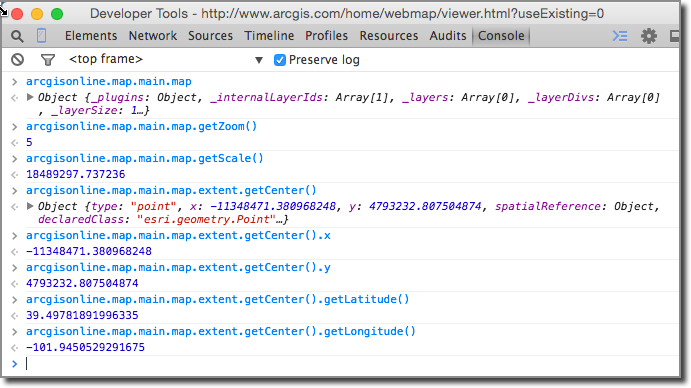Click latitude value 39.49781891996335
The height and width of the screenshot is (388, 691).
[x=82, y=315]
